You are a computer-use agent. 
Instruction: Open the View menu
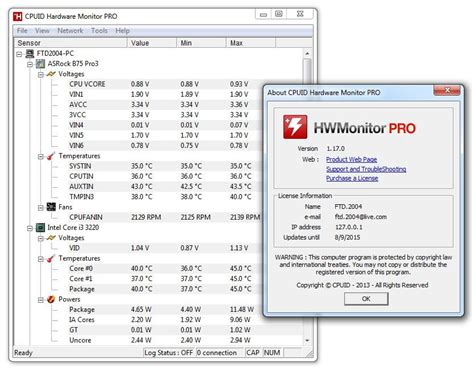coord(42,31)
